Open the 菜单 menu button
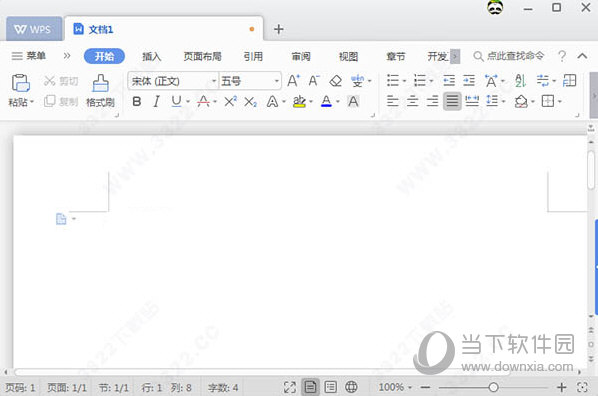598x396 pixels. click(x=29, y=56)
